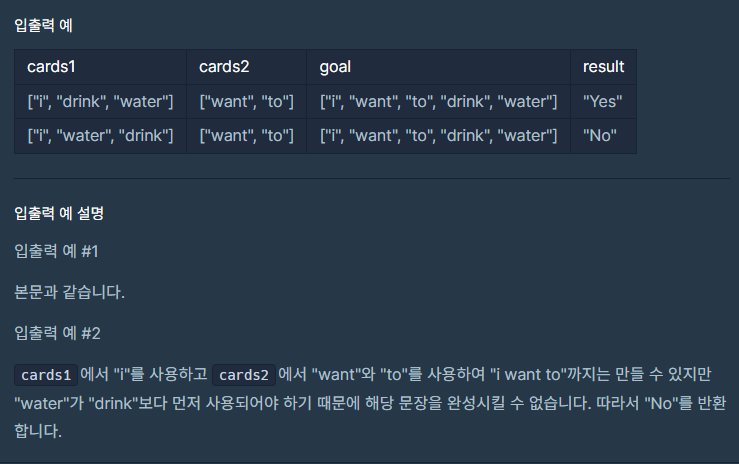Click the horizontal divider below the table
This screenshot has width=739, height=464.
point(372,179)
